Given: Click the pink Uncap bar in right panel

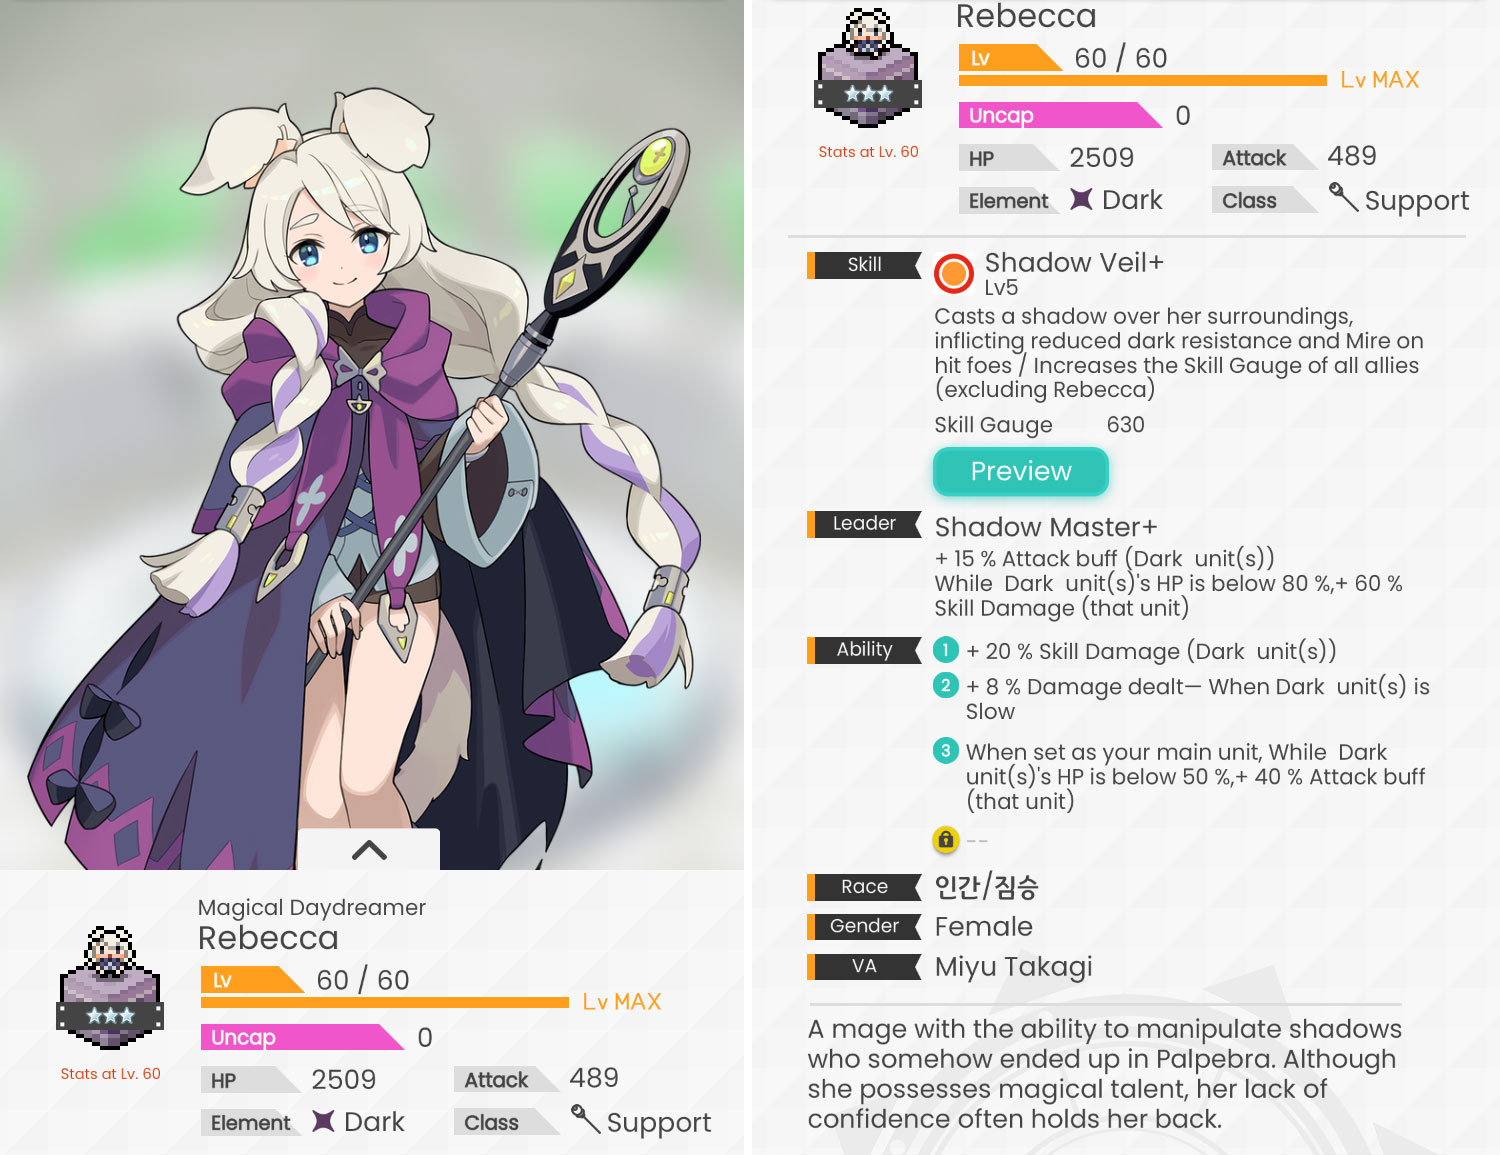Looking at the screenshot, I should click(x=1060, y=115).
